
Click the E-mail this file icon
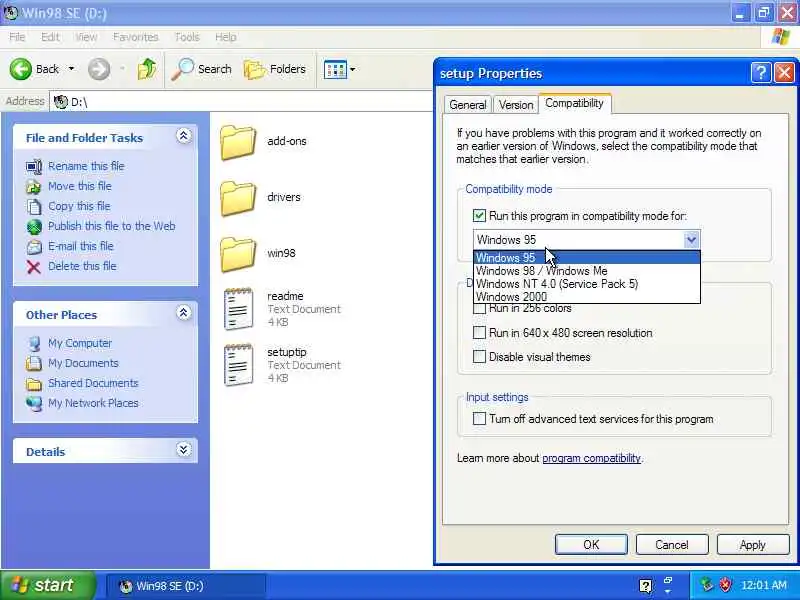click(34, 246)
